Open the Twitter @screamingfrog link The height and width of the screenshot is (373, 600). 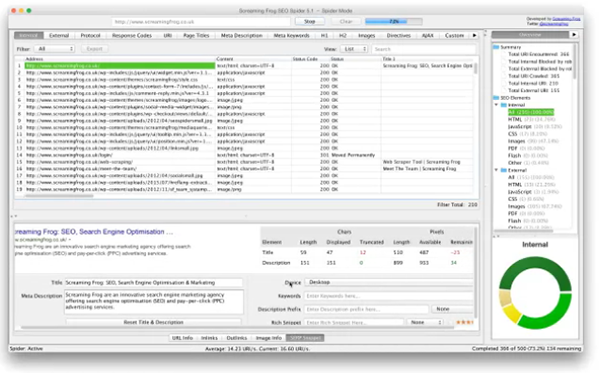[553, 24]
